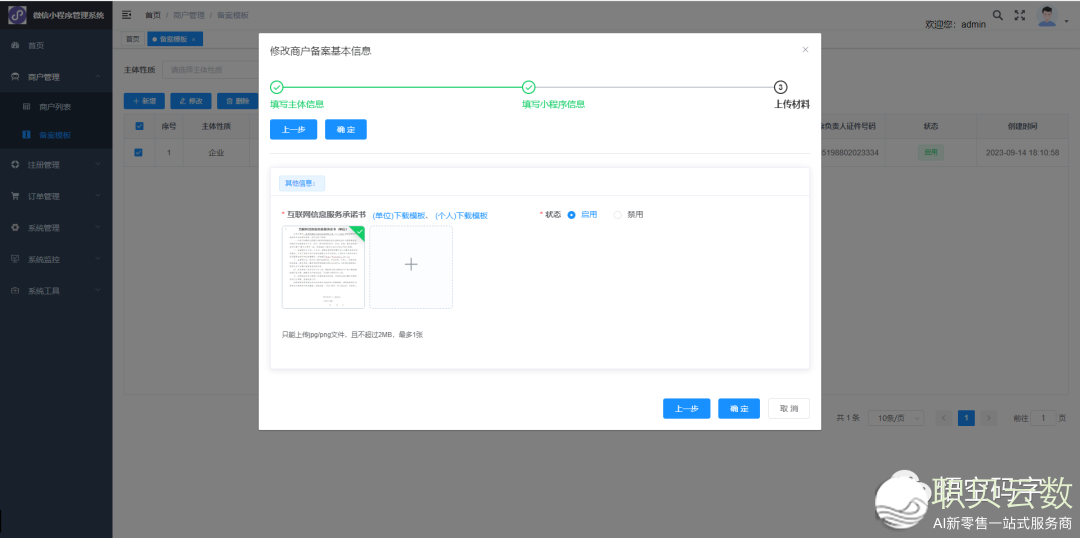Viewport: 1080px width, 538px height.
Task: Click step 1 check icon 填写主体信息
Action: [276, 87]
